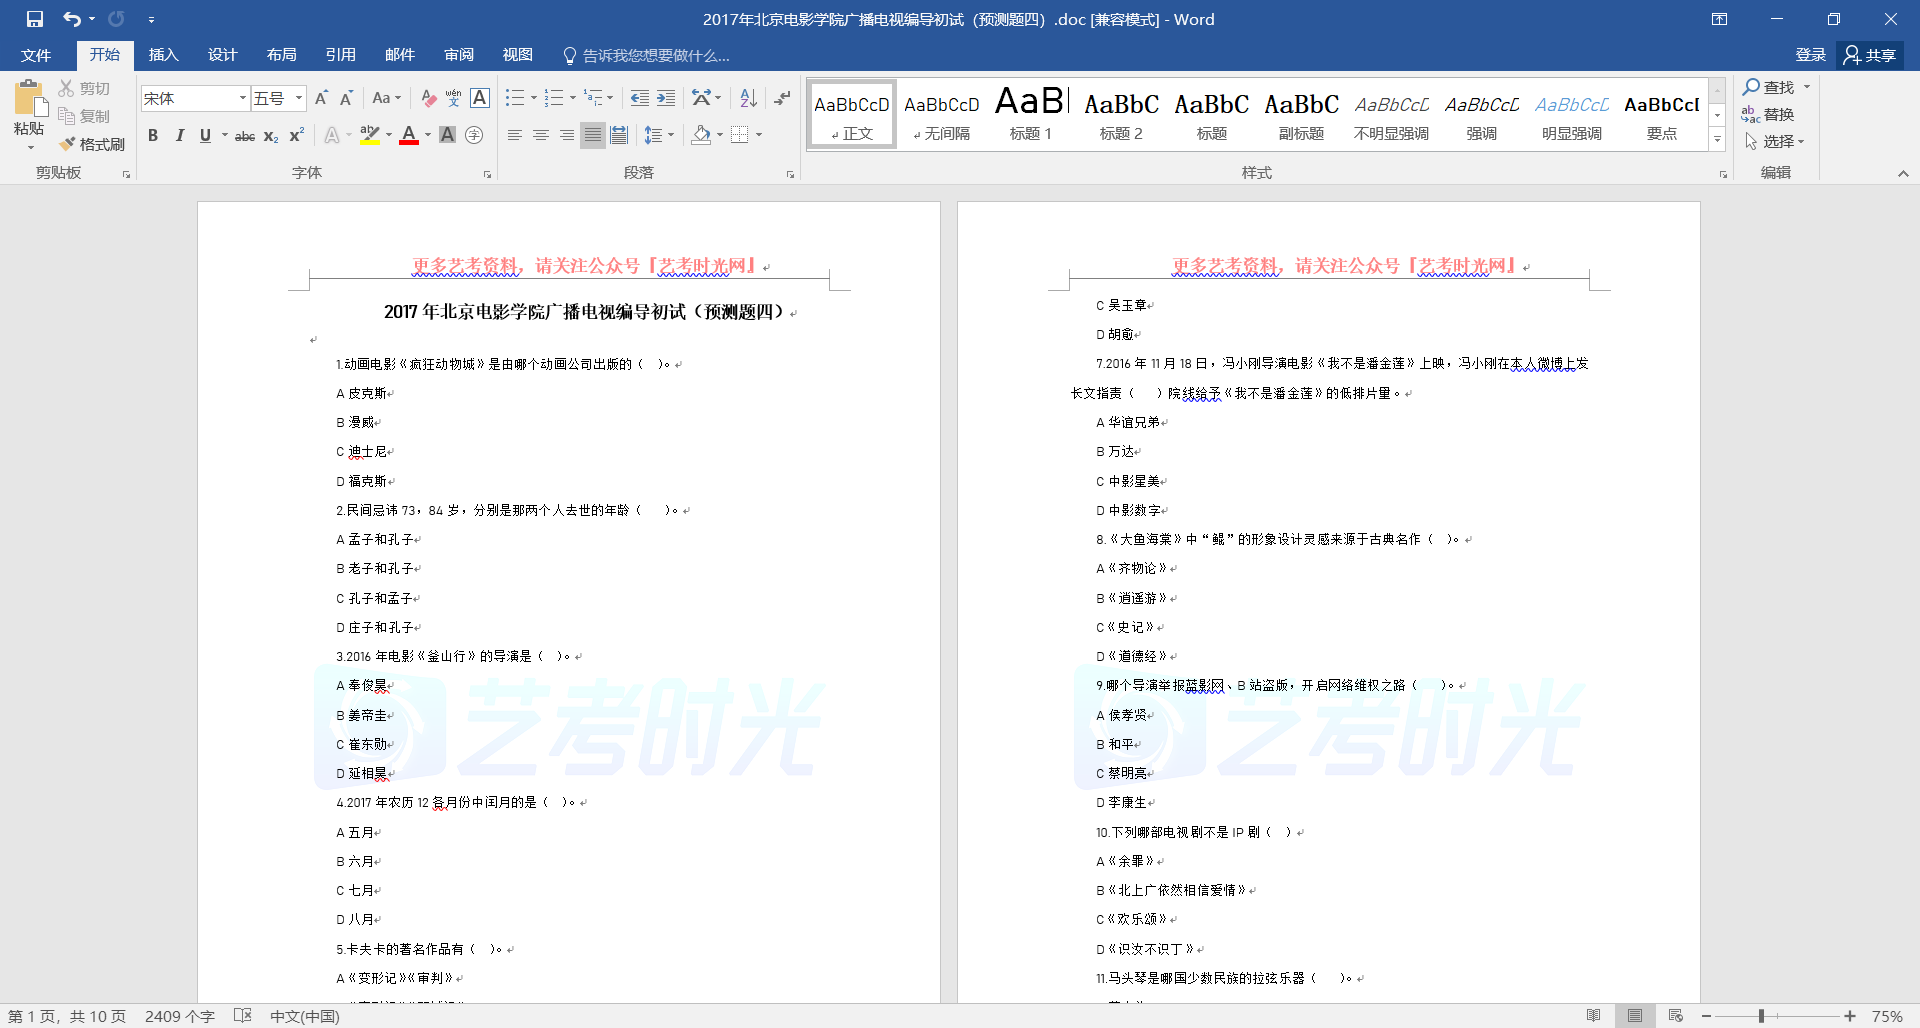Adjust the zoom slider in status bar

[1761, 1016]
